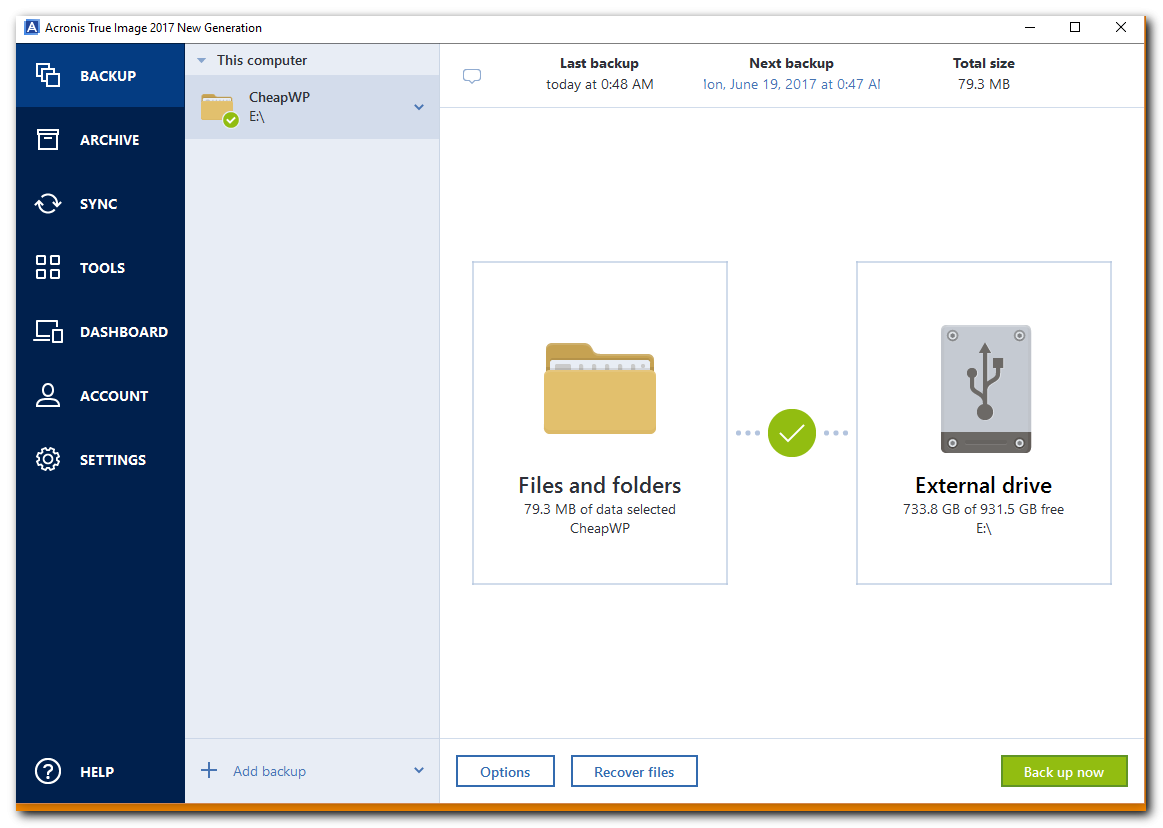The width and height of the screenshot is (1163, 828).
Task: Switch to the Backup tab
Action: pos(100,76)
